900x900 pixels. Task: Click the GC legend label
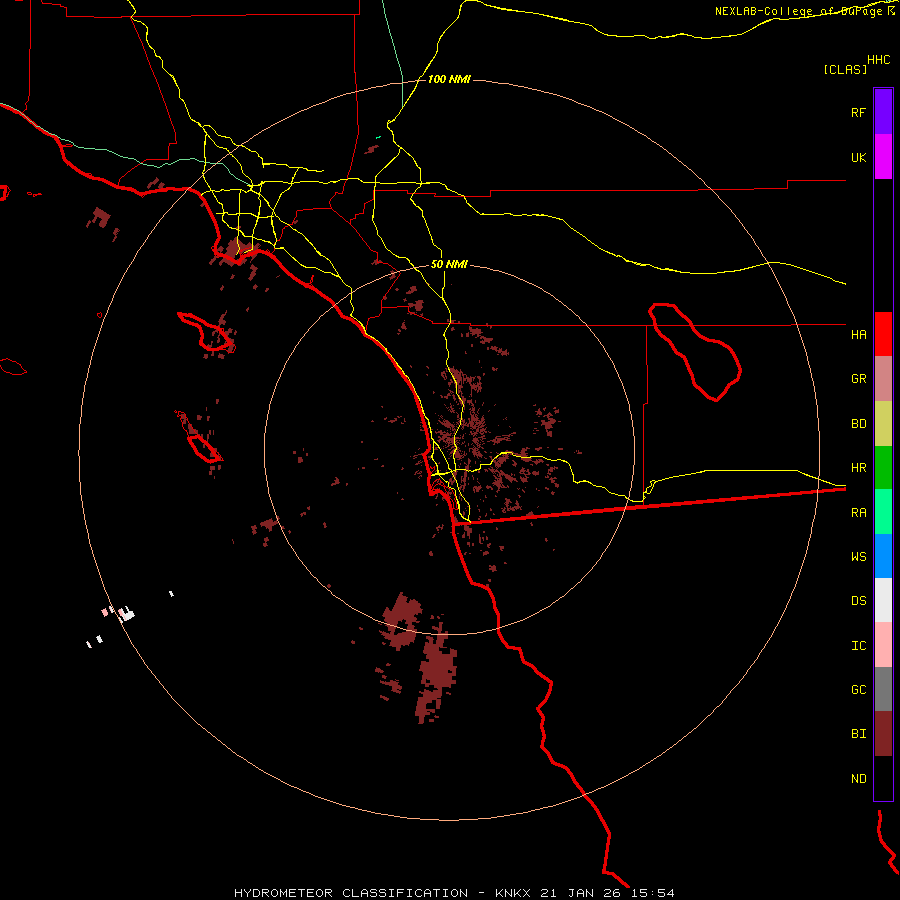pos(859,690)
